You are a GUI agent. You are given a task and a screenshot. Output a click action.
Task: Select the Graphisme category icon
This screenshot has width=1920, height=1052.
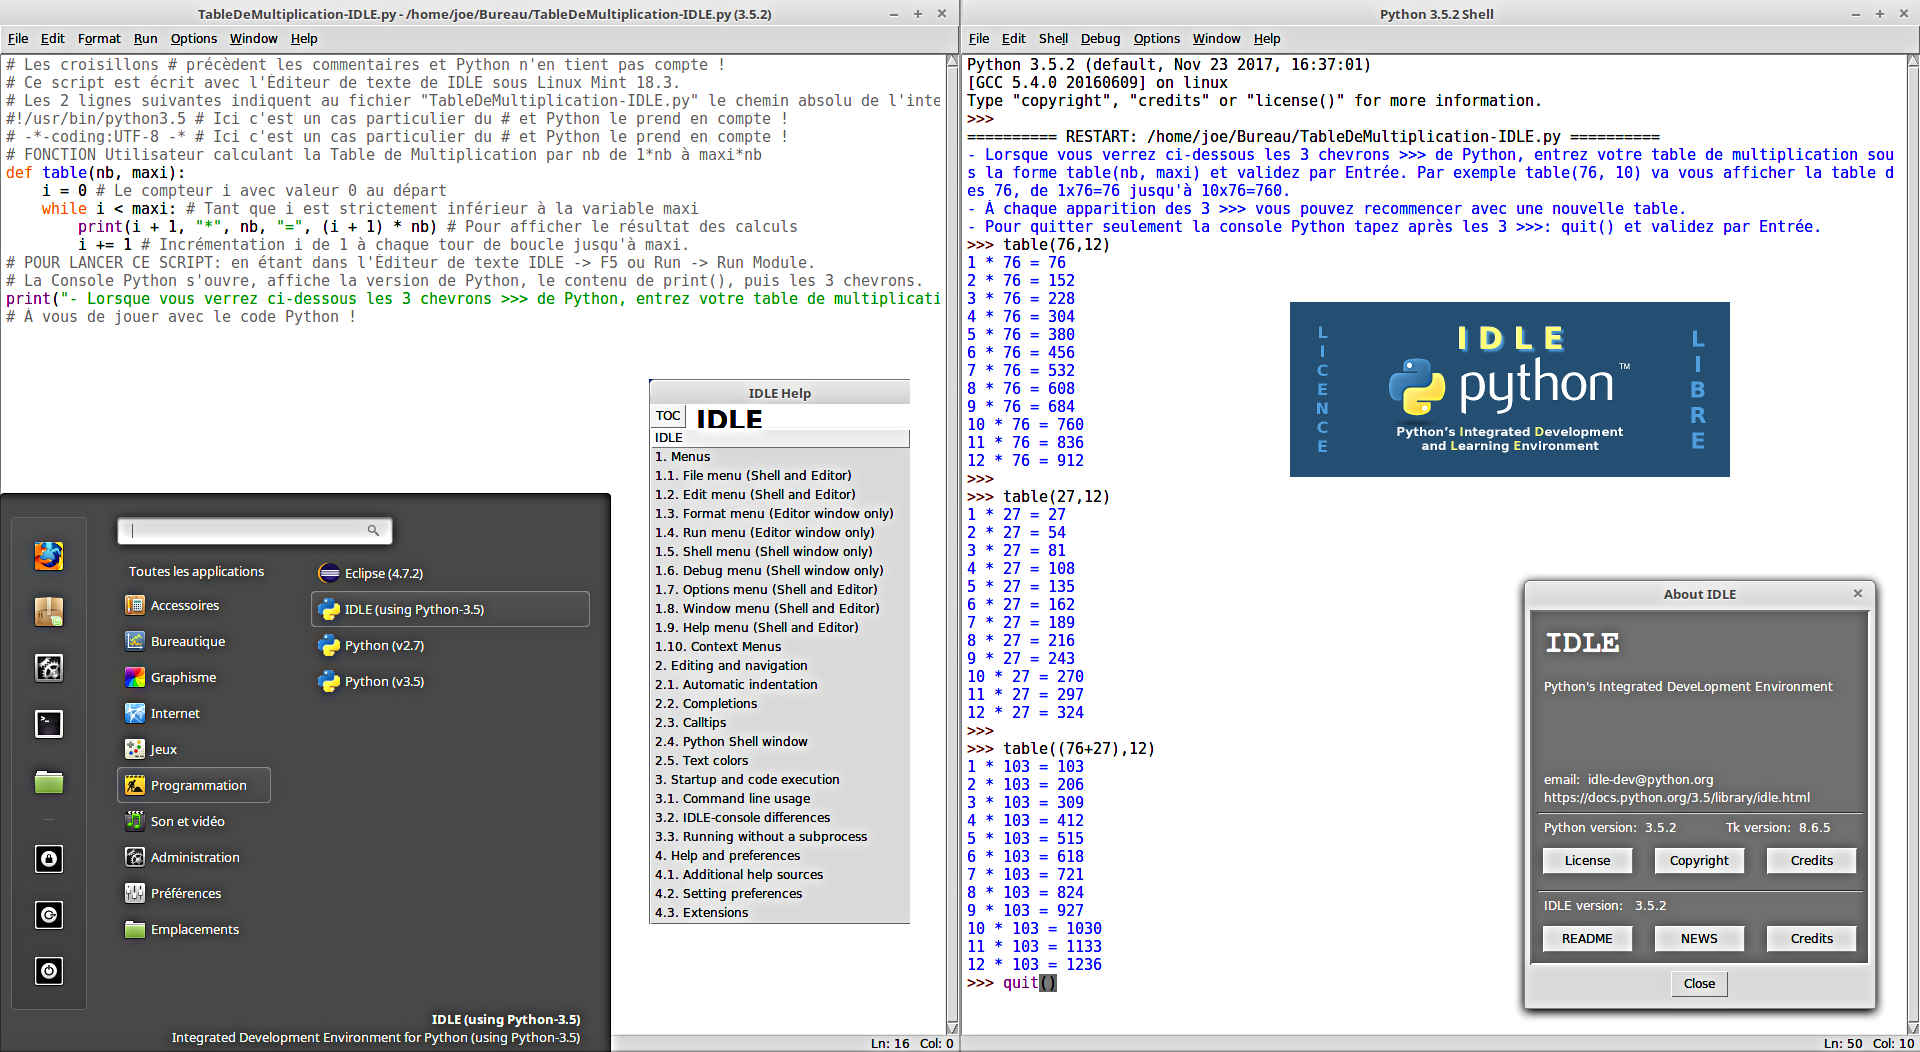click(x=135, y=677)
